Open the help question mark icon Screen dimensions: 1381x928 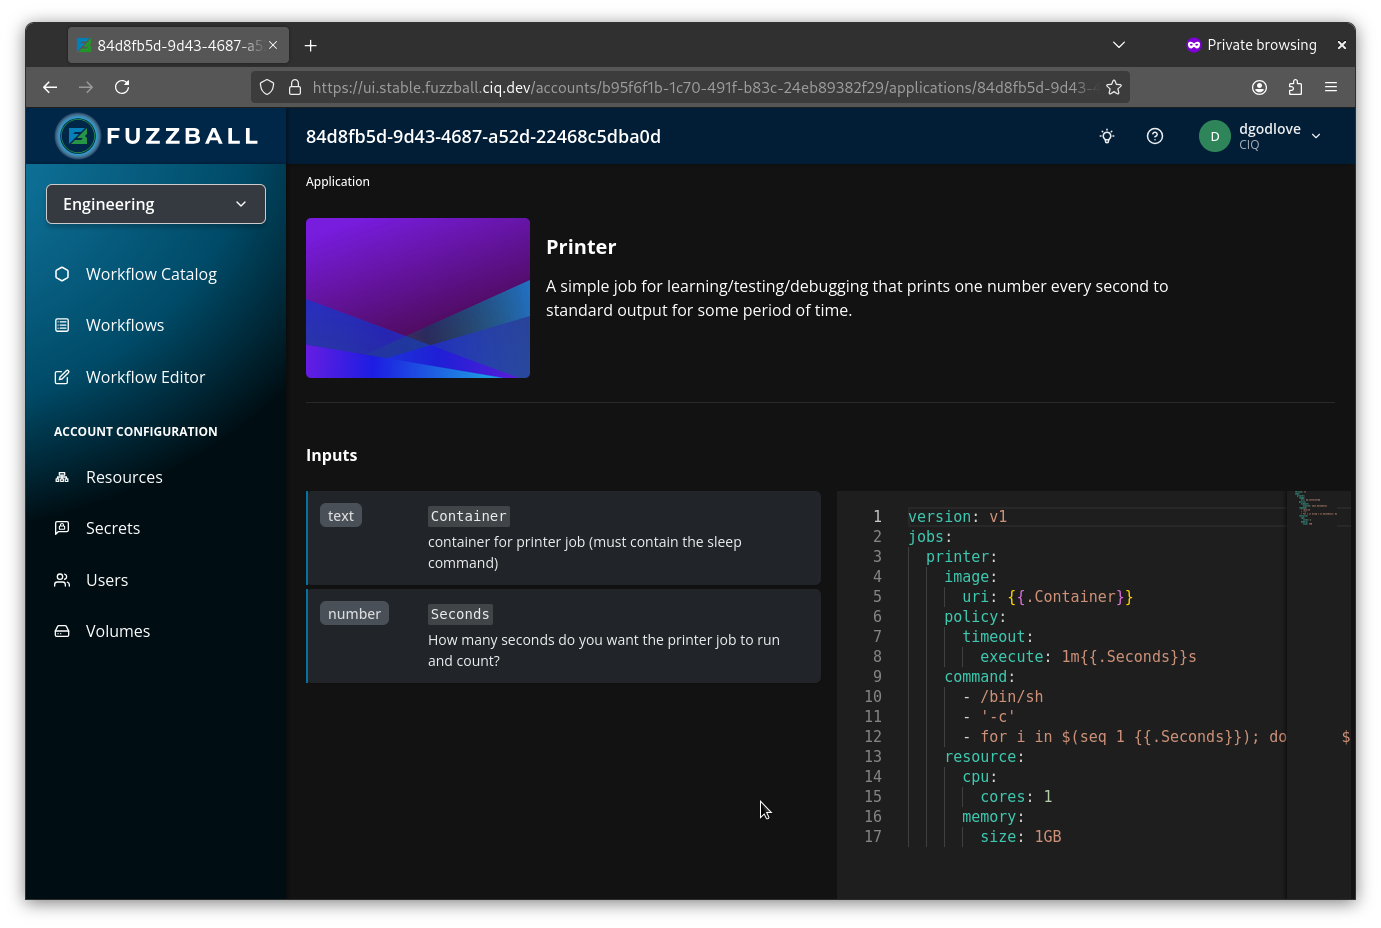(1155, 136)
